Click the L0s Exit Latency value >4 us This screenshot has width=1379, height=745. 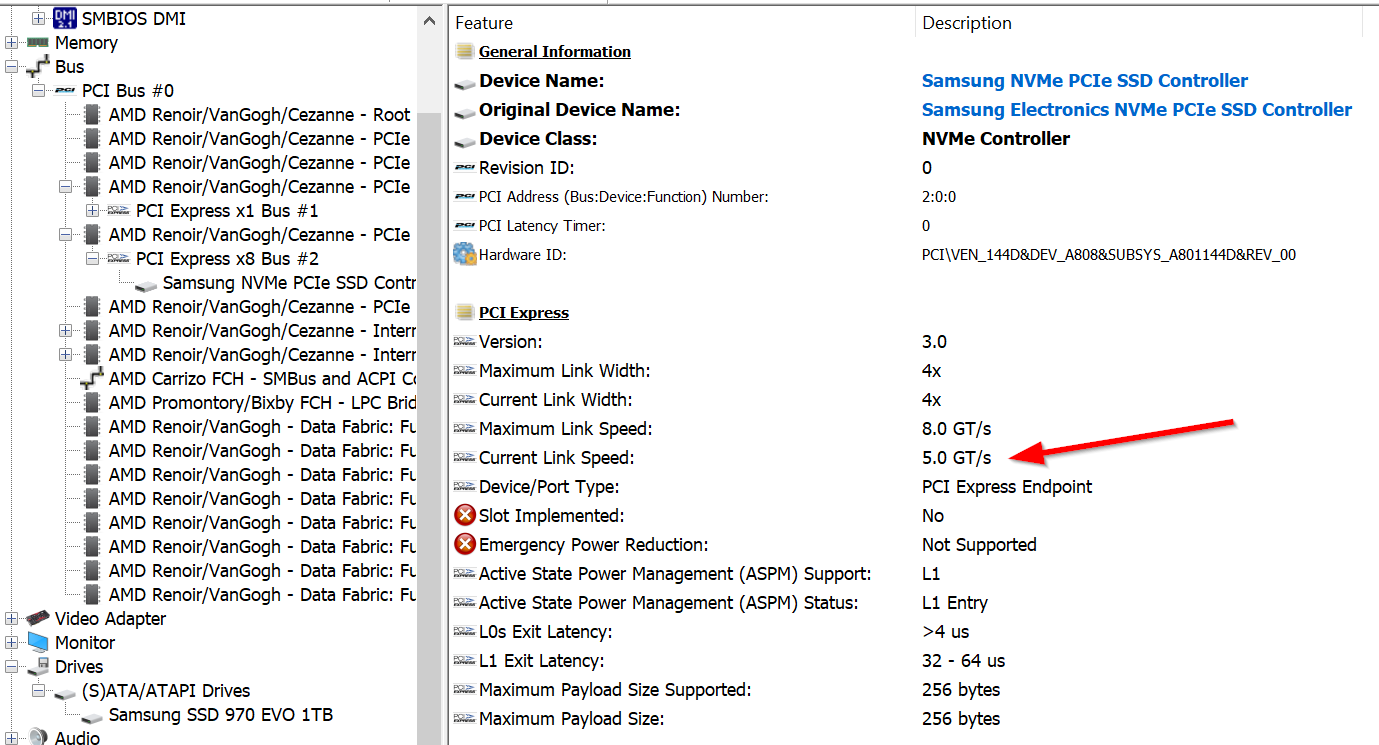coord(946,632)
